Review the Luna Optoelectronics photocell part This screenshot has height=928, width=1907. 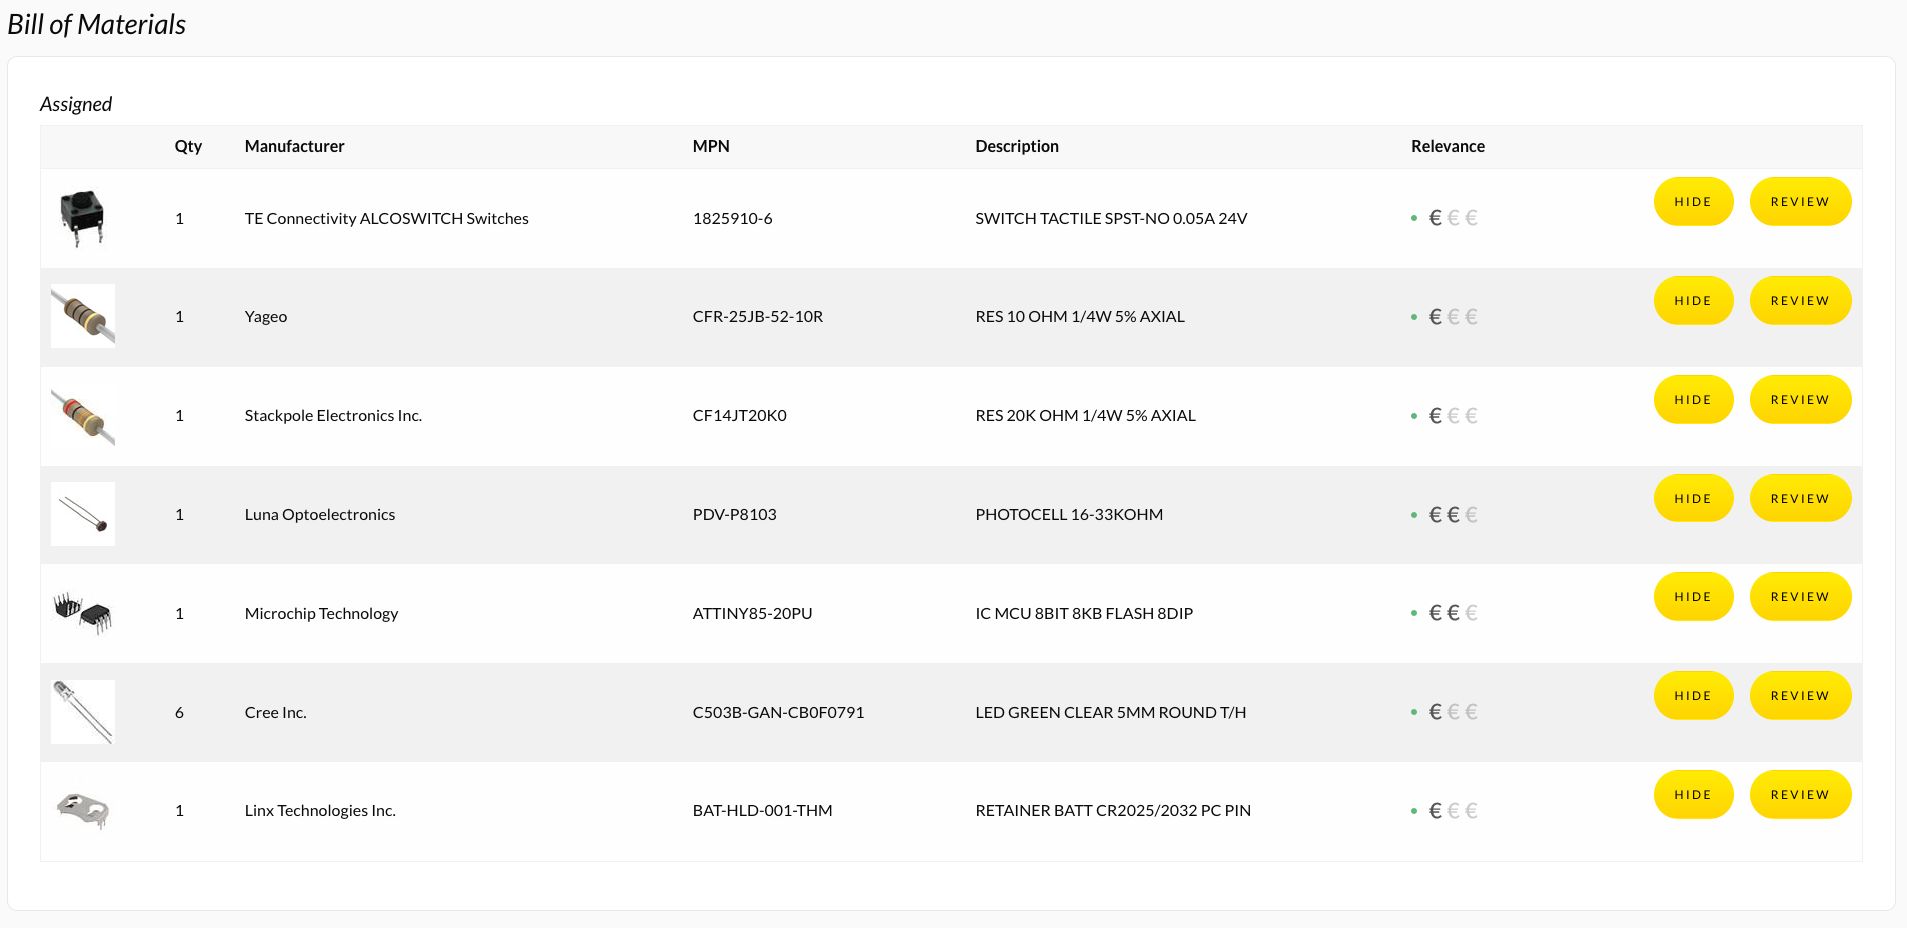point(1799,497)
